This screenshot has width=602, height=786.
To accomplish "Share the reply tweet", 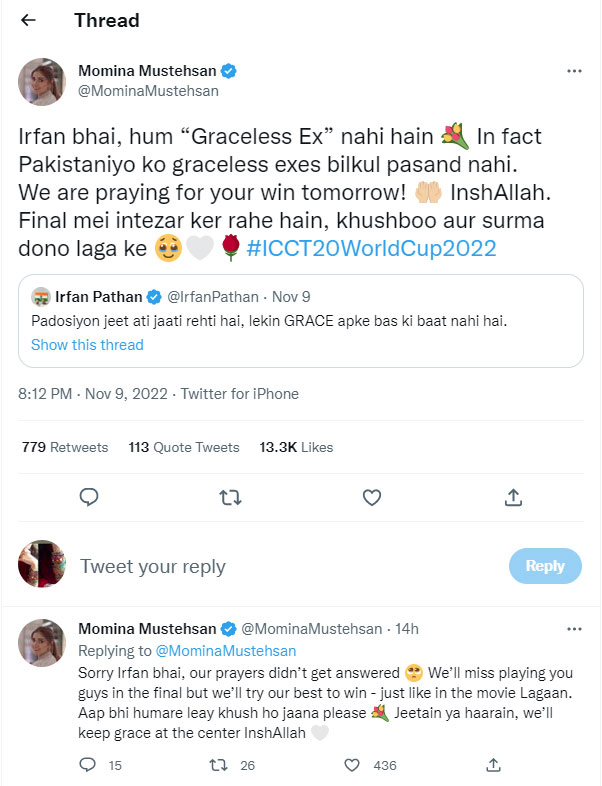I will (493, 765).
